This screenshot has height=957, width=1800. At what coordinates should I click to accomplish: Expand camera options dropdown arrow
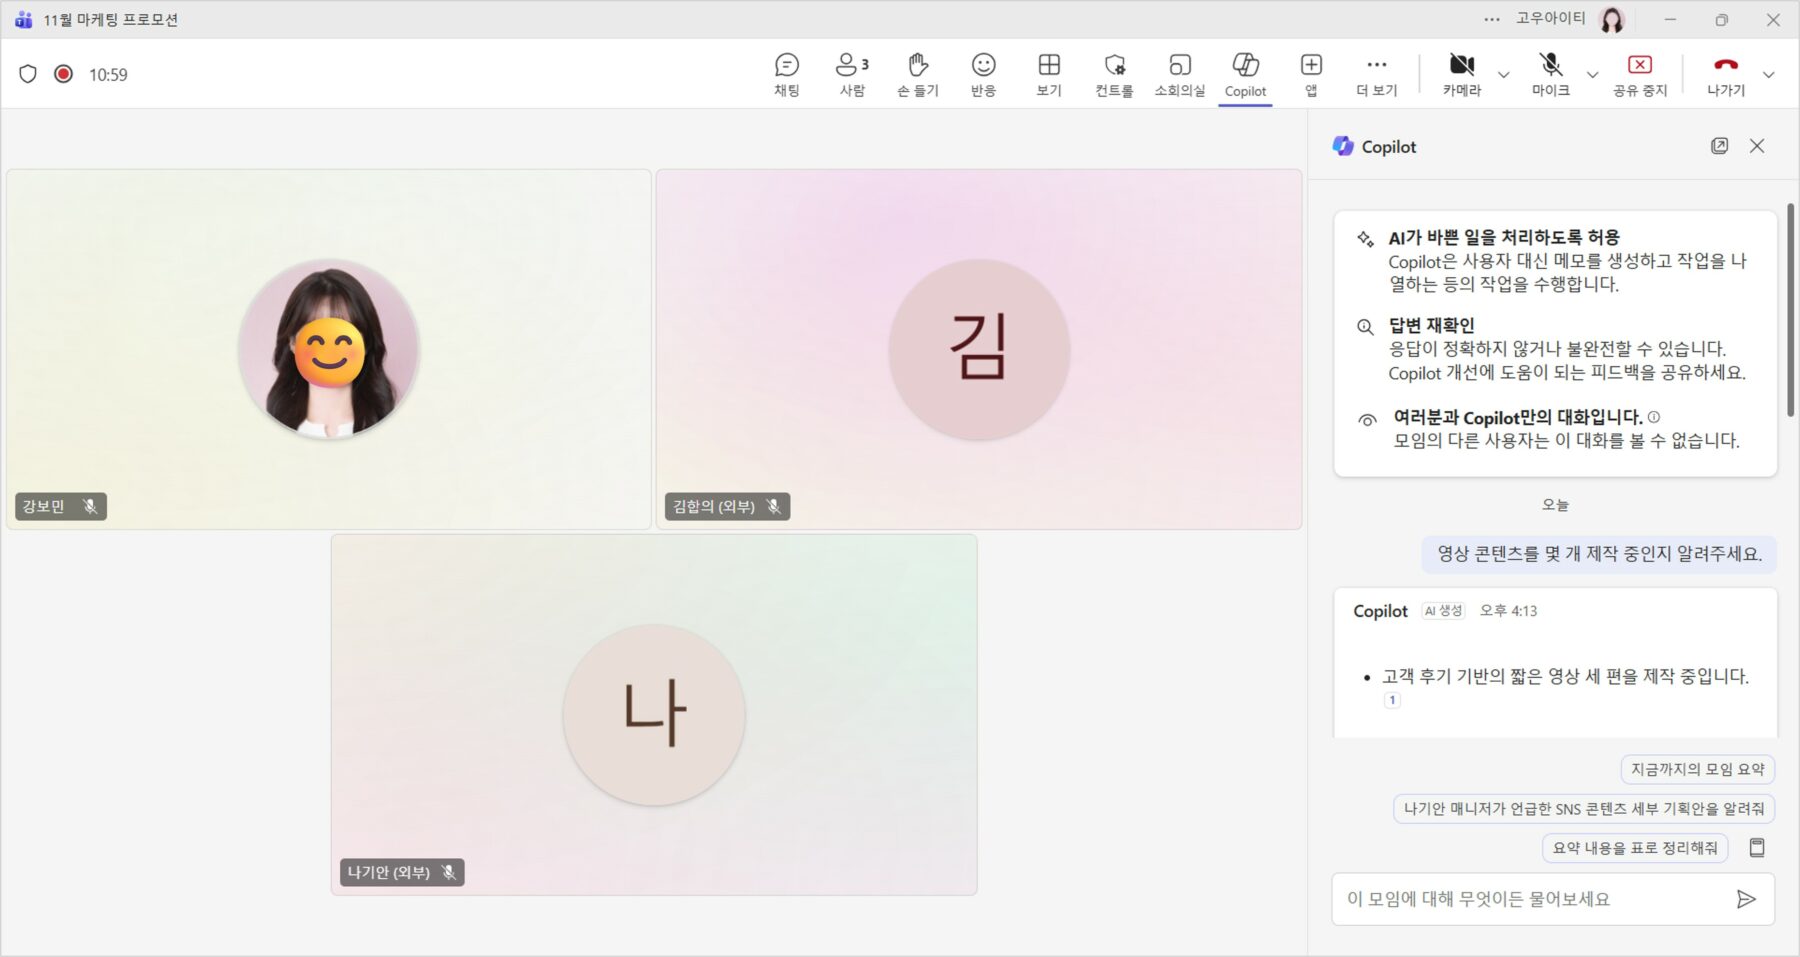coord(1503,75)
